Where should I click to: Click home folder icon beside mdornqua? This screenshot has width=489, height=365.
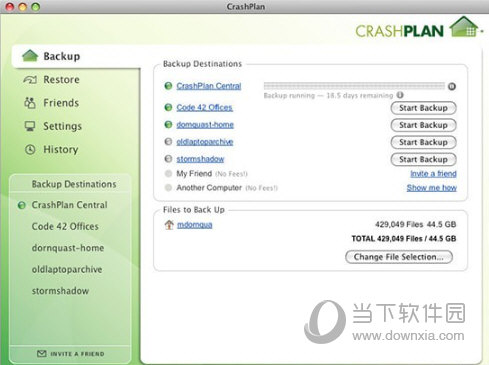click(x=169, y=225)
